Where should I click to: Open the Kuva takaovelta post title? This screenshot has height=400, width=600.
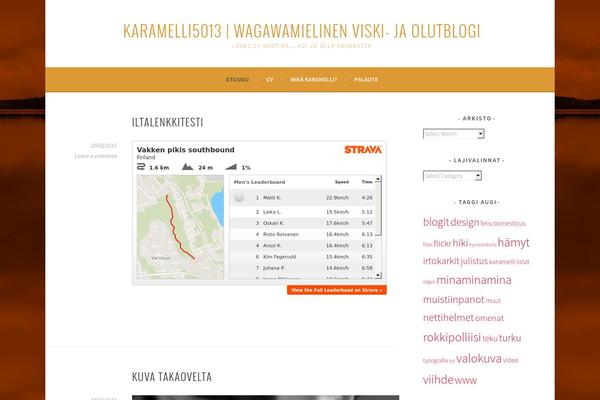(x=172, y=377)
